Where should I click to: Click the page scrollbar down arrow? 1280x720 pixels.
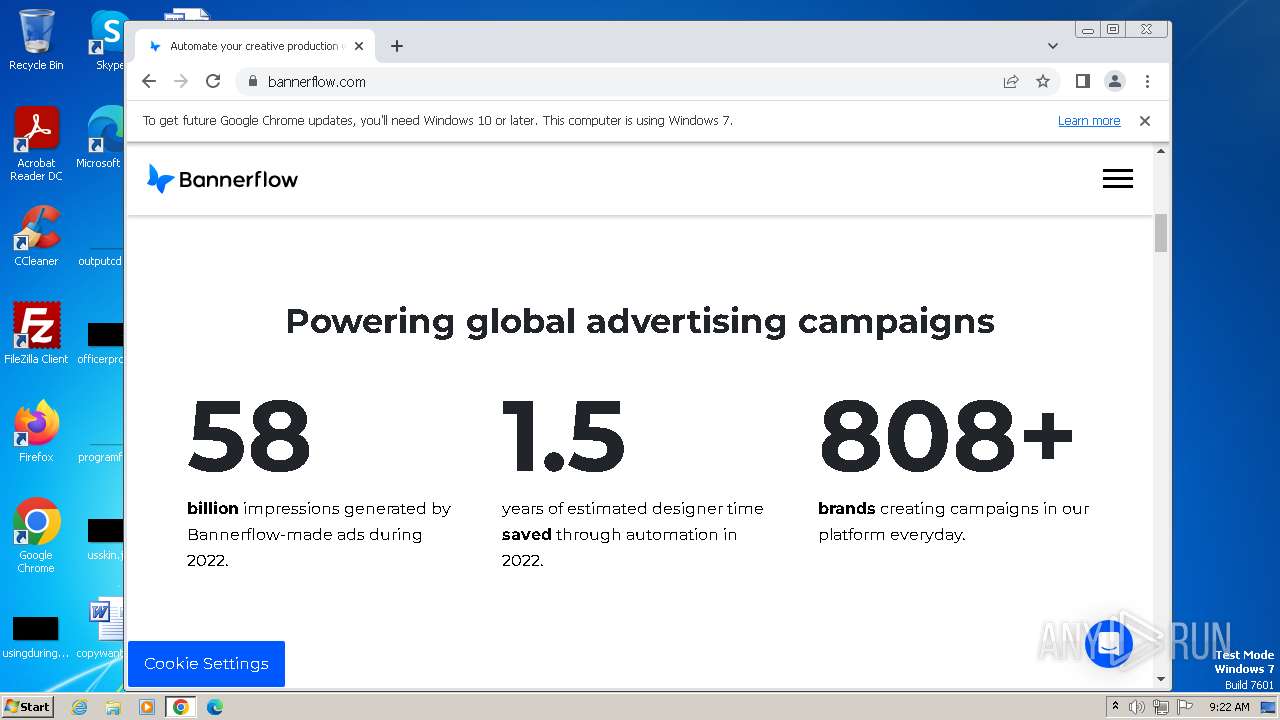[x=1161, y=679]
